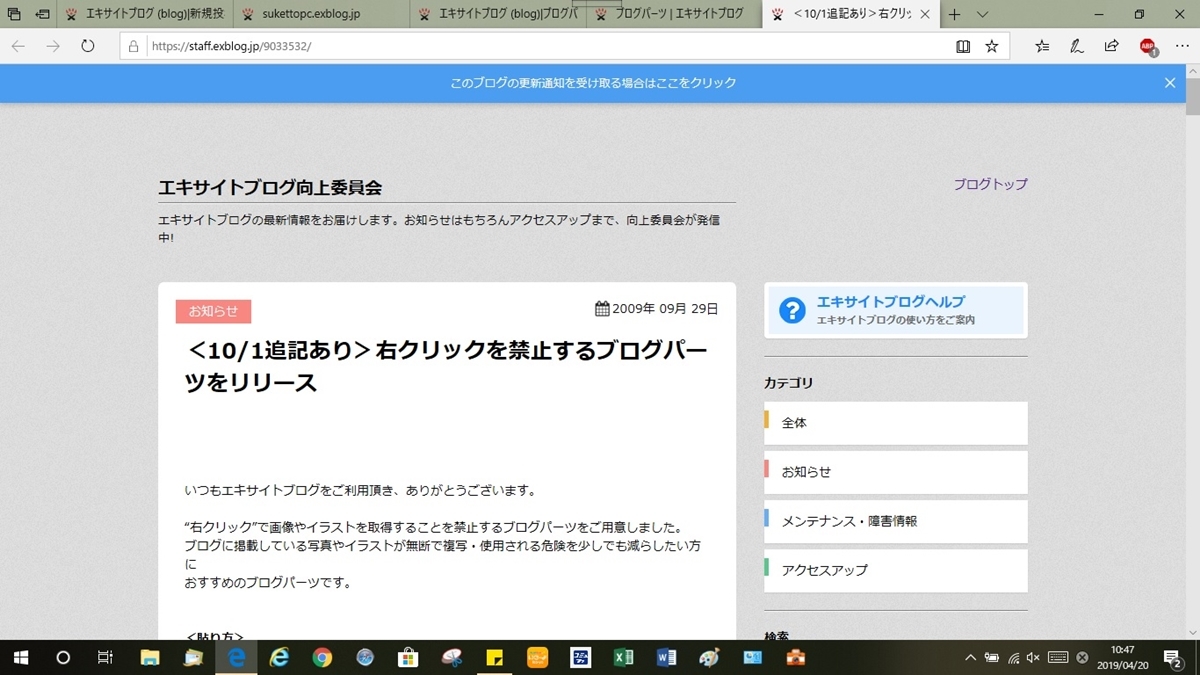The width and height of the screenshot is (1200, 675).
Task: Click the address bar URL field
Action: click(x=545, y=46)
